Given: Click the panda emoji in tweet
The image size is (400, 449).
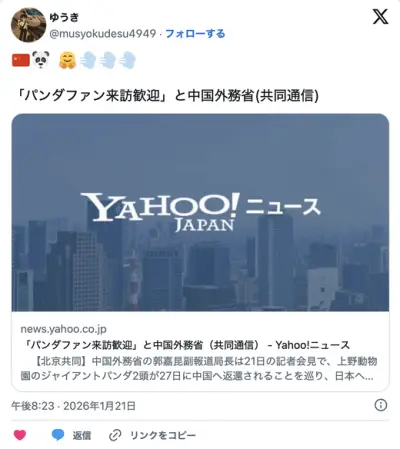Looking at the screenshot, I should [x=41, y=60].
